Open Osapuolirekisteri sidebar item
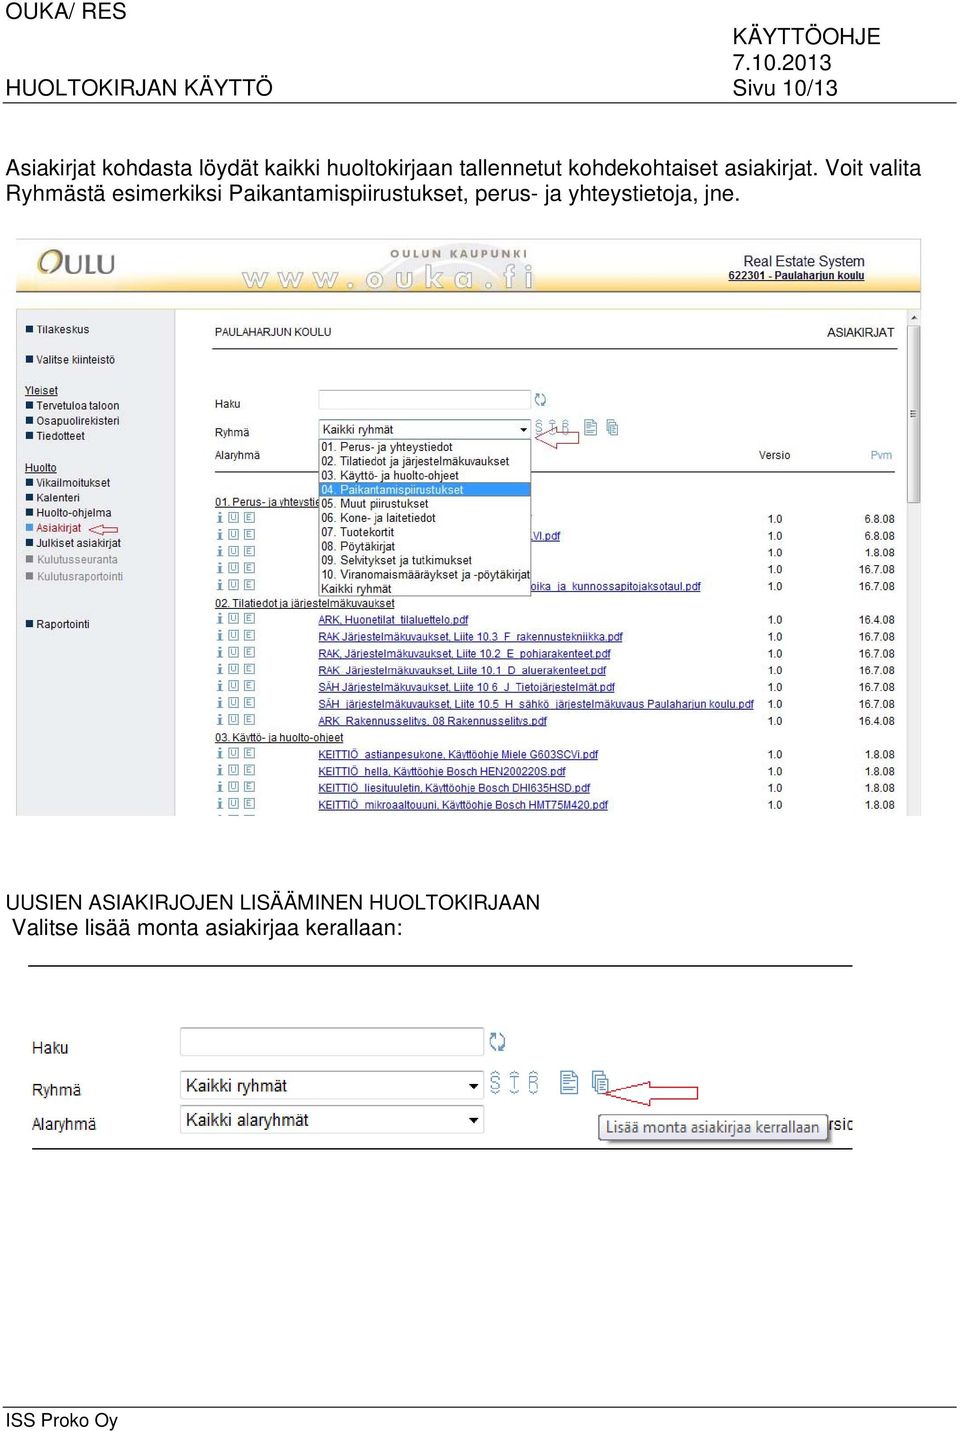This screenshot has height=1431, width=960. tap(77, 420)
